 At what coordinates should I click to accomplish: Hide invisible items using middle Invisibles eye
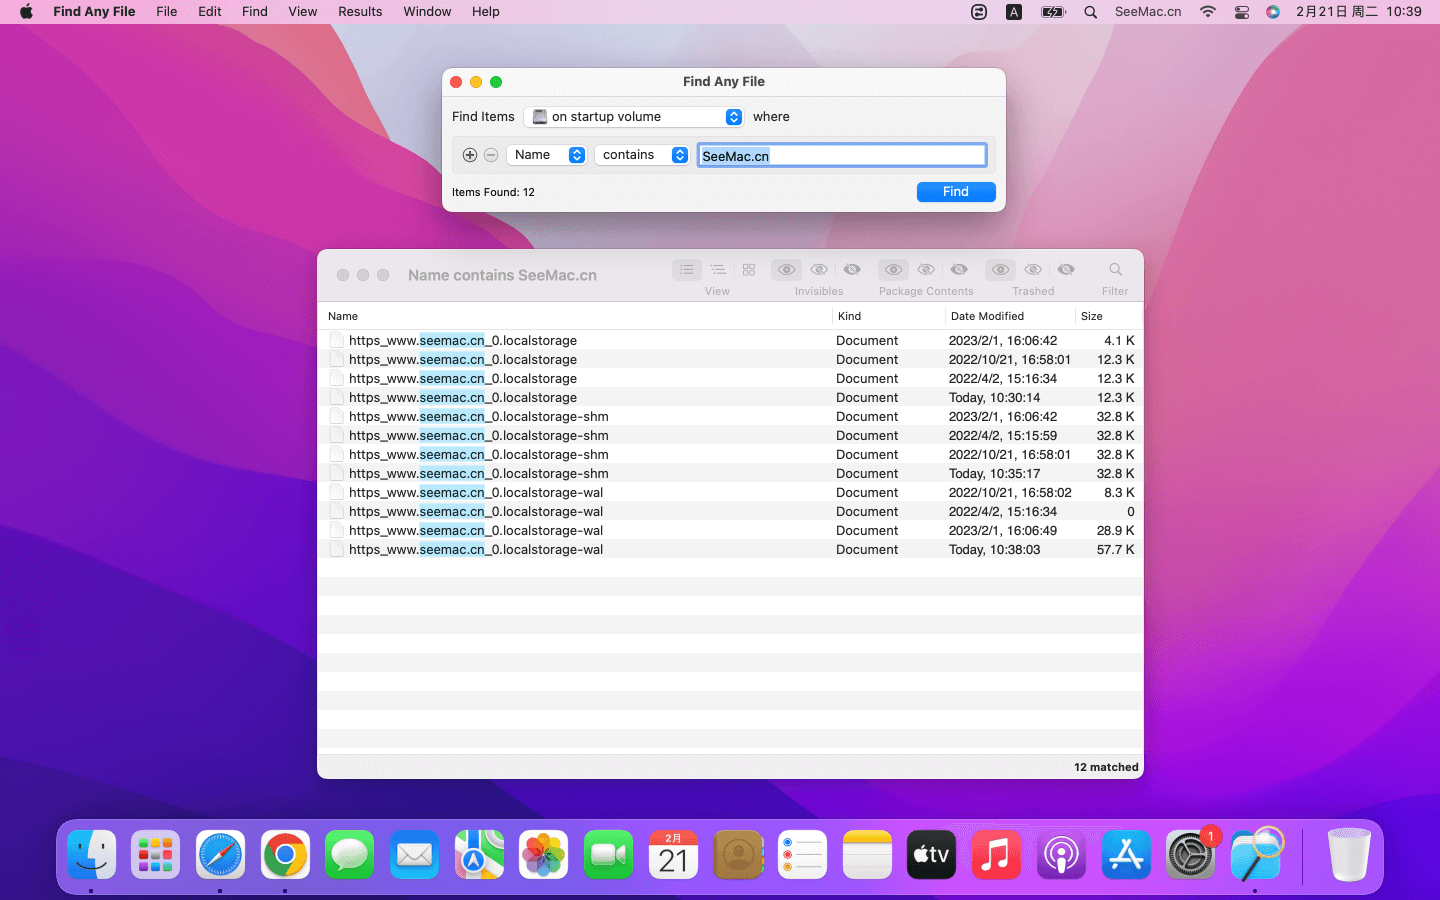[819, 270]
